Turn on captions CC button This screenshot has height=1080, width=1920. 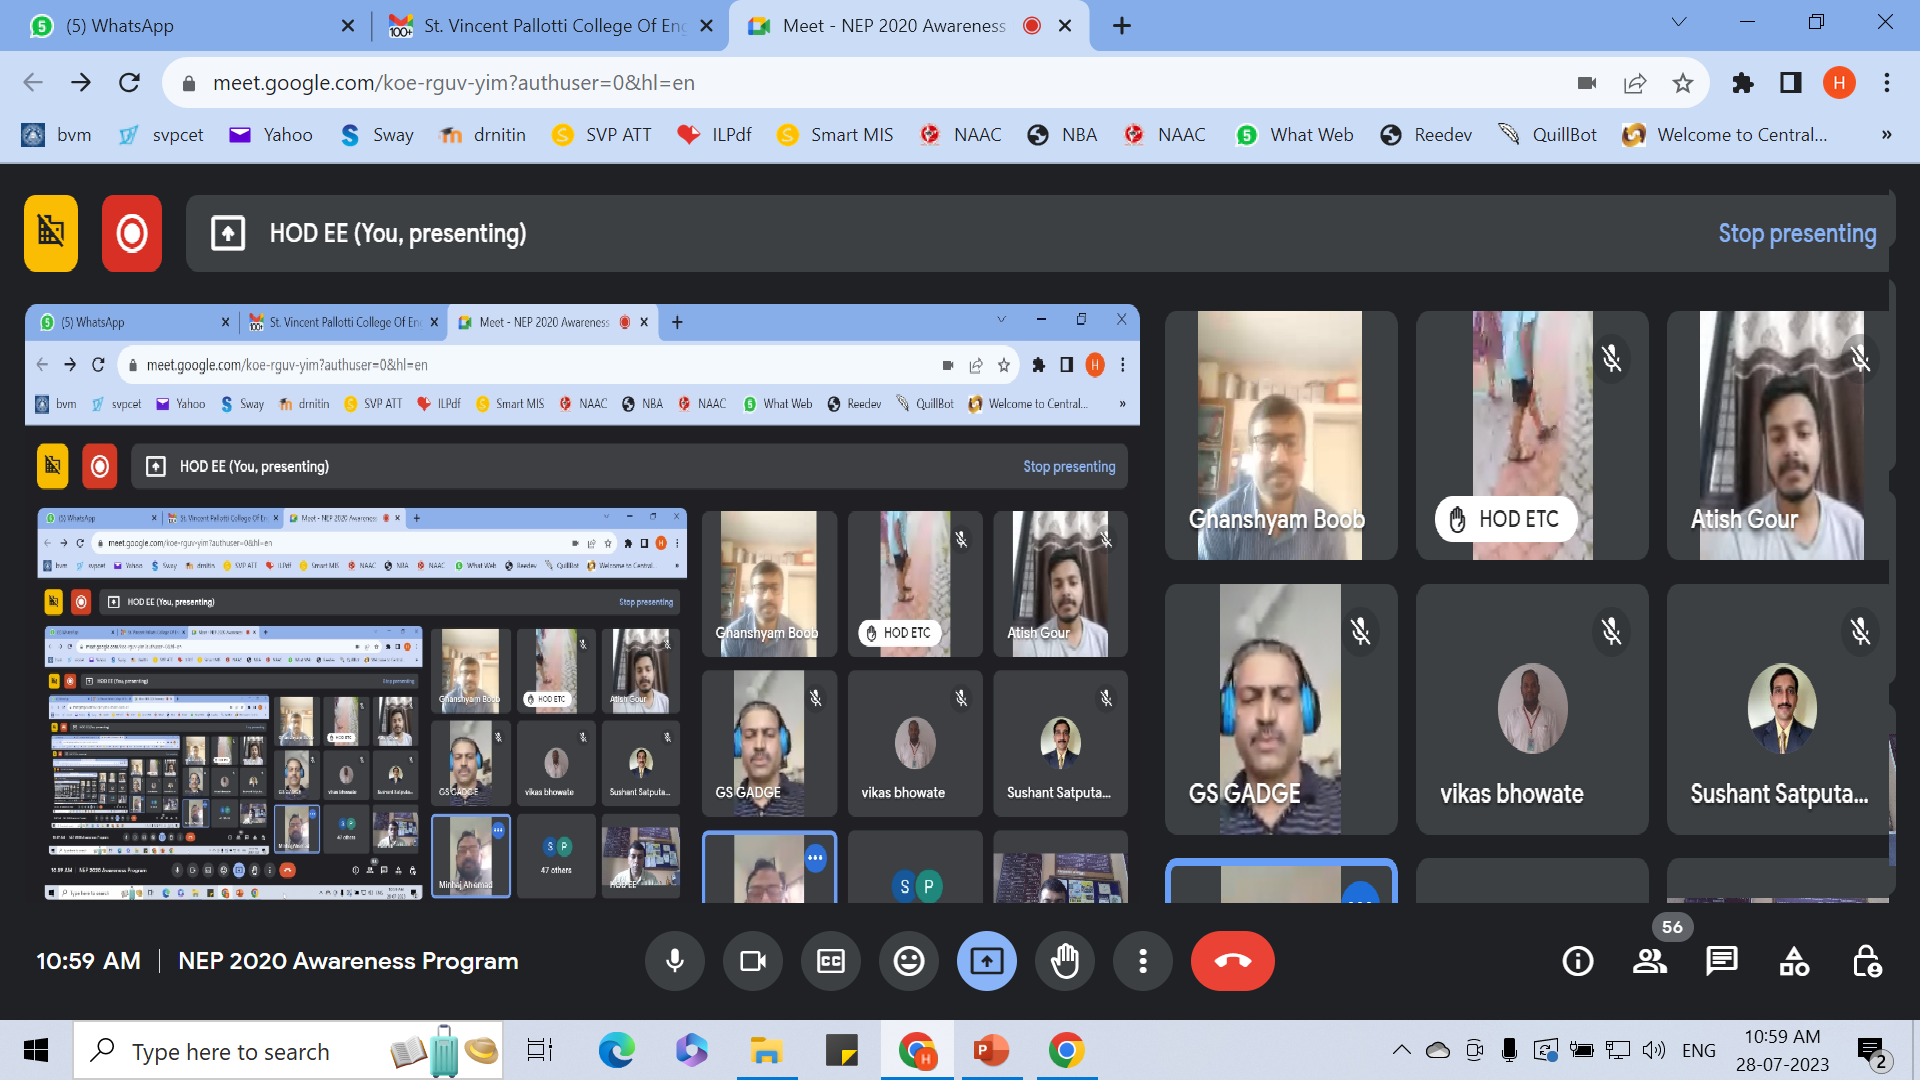(830, 961)
